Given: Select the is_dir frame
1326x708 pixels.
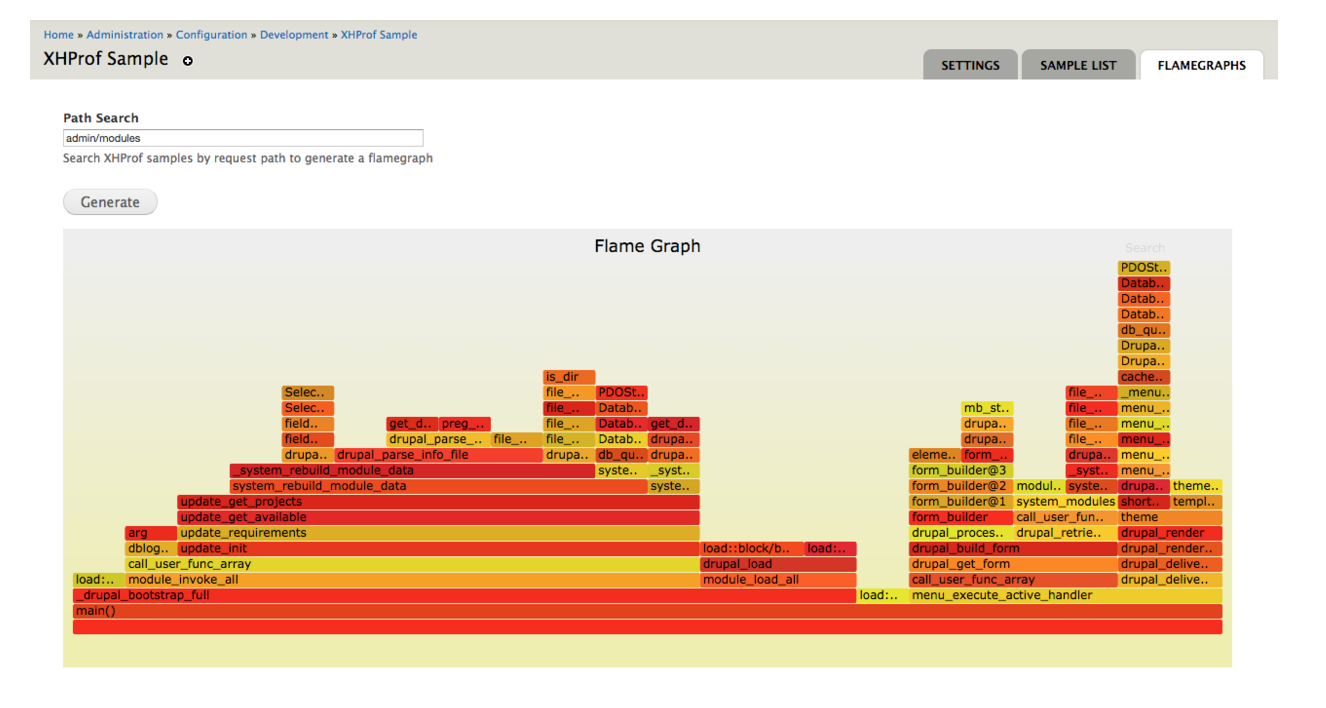Looking at the screenshot, I should point(569,377).
